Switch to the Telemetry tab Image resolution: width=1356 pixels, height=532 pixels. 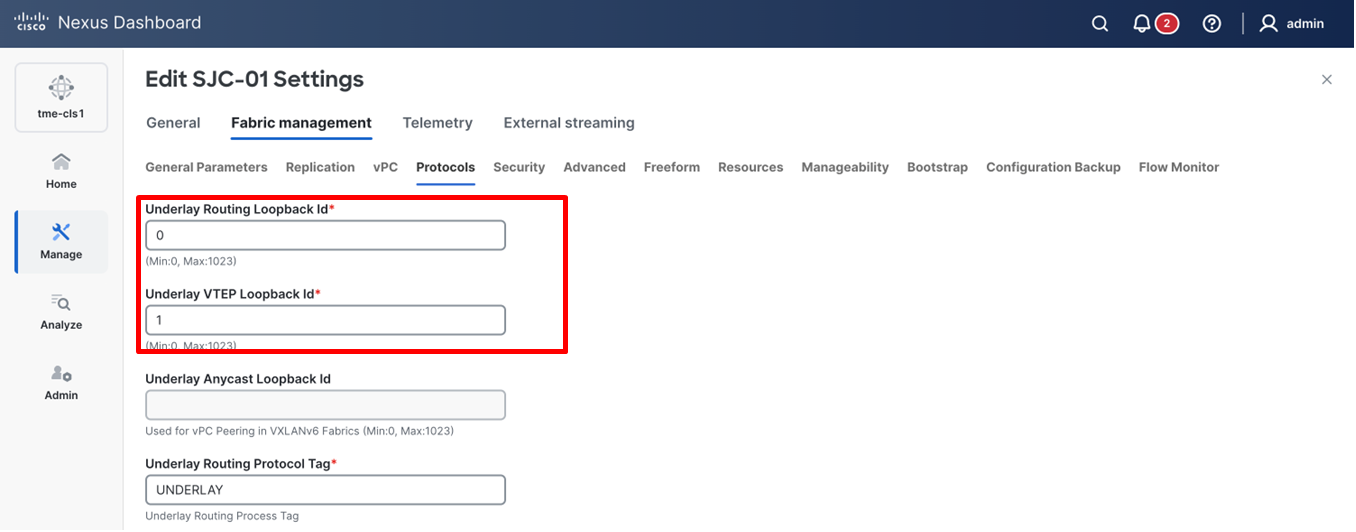(437, 123)
